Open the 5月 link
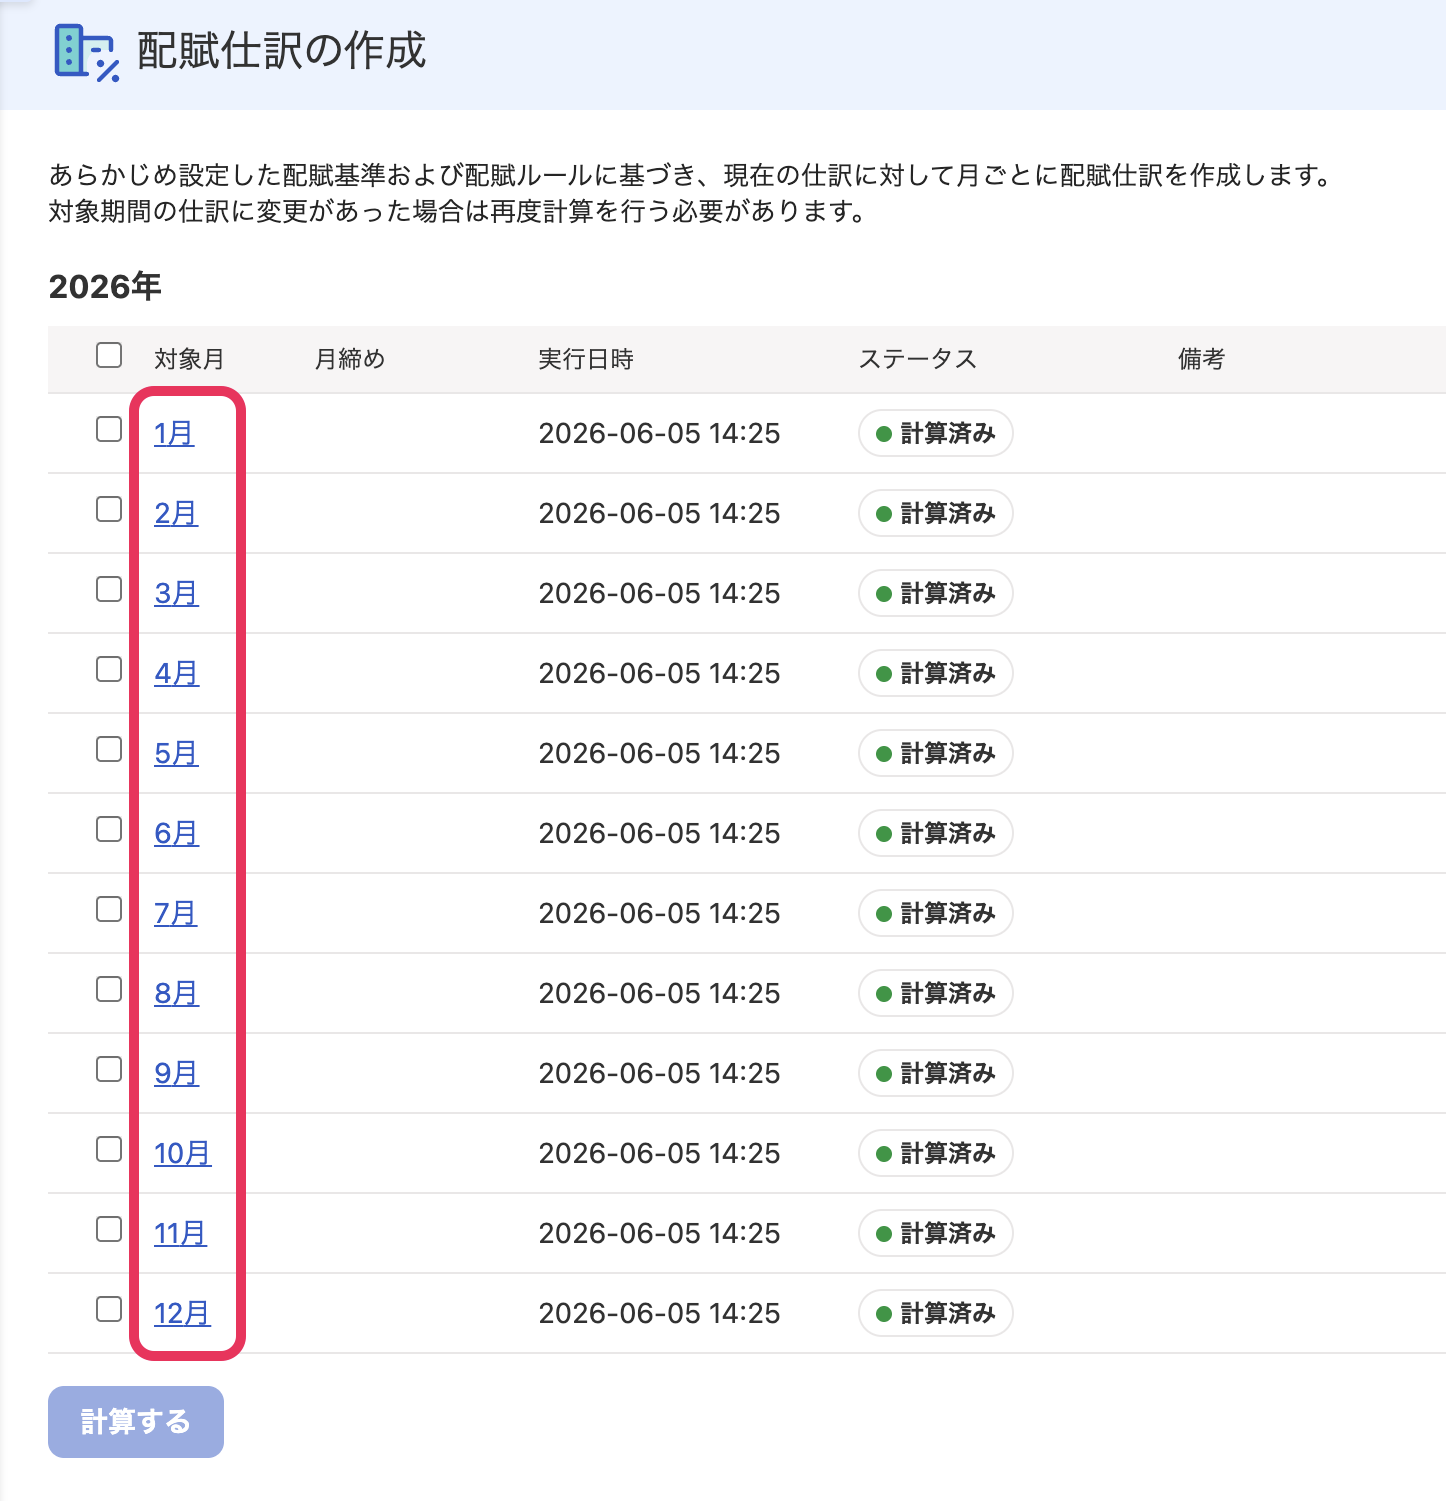The height and width of the screenshot is (1501, 1446). tap(176, 753)
